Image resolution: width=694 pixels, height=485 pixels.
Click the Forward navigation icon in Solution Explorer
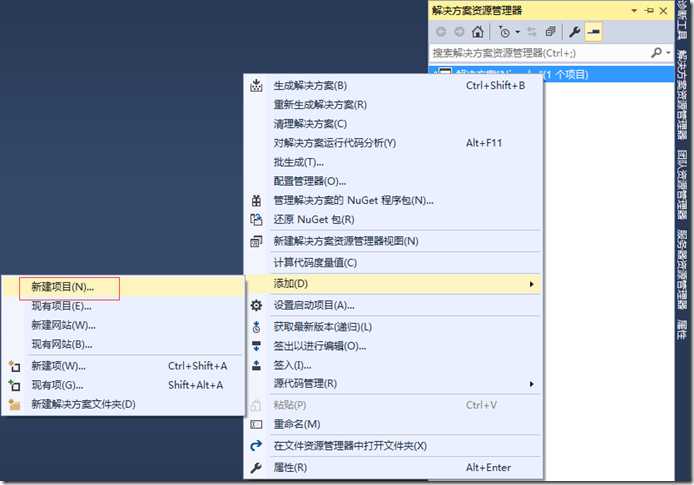(x=459, y=32)
